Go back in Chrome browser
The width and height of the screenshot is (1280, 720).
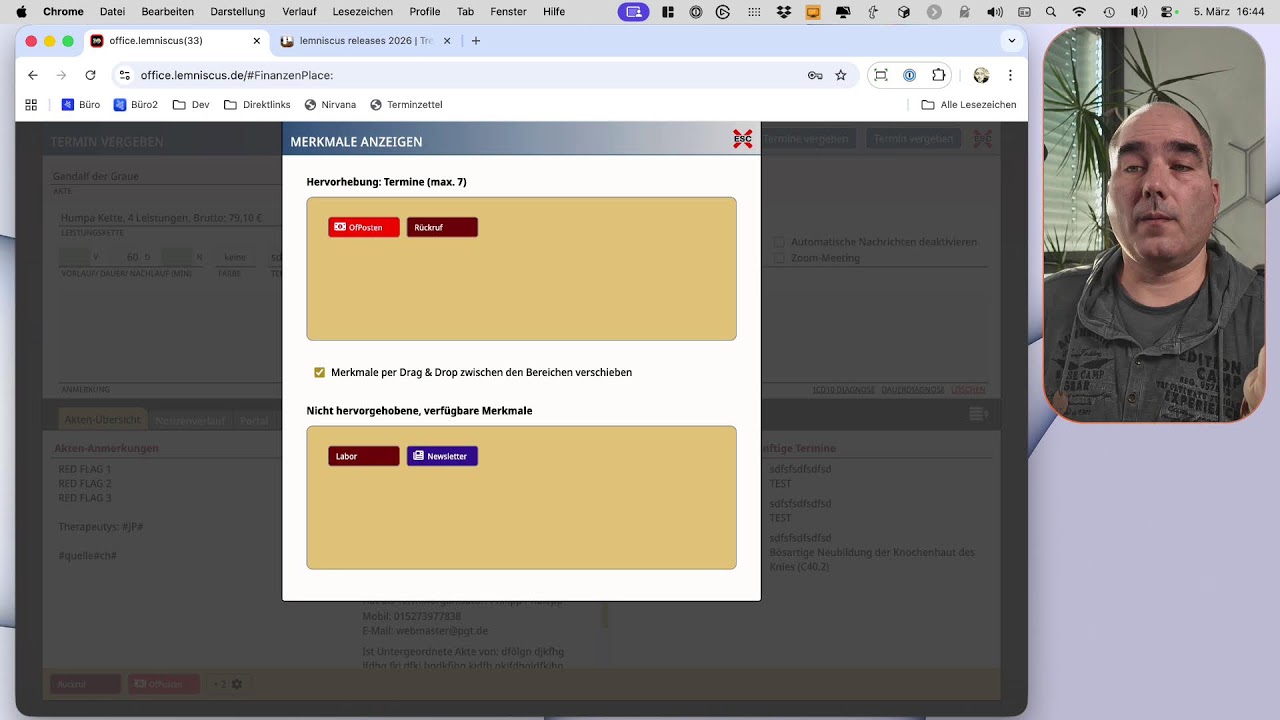(x=33, y=75)
